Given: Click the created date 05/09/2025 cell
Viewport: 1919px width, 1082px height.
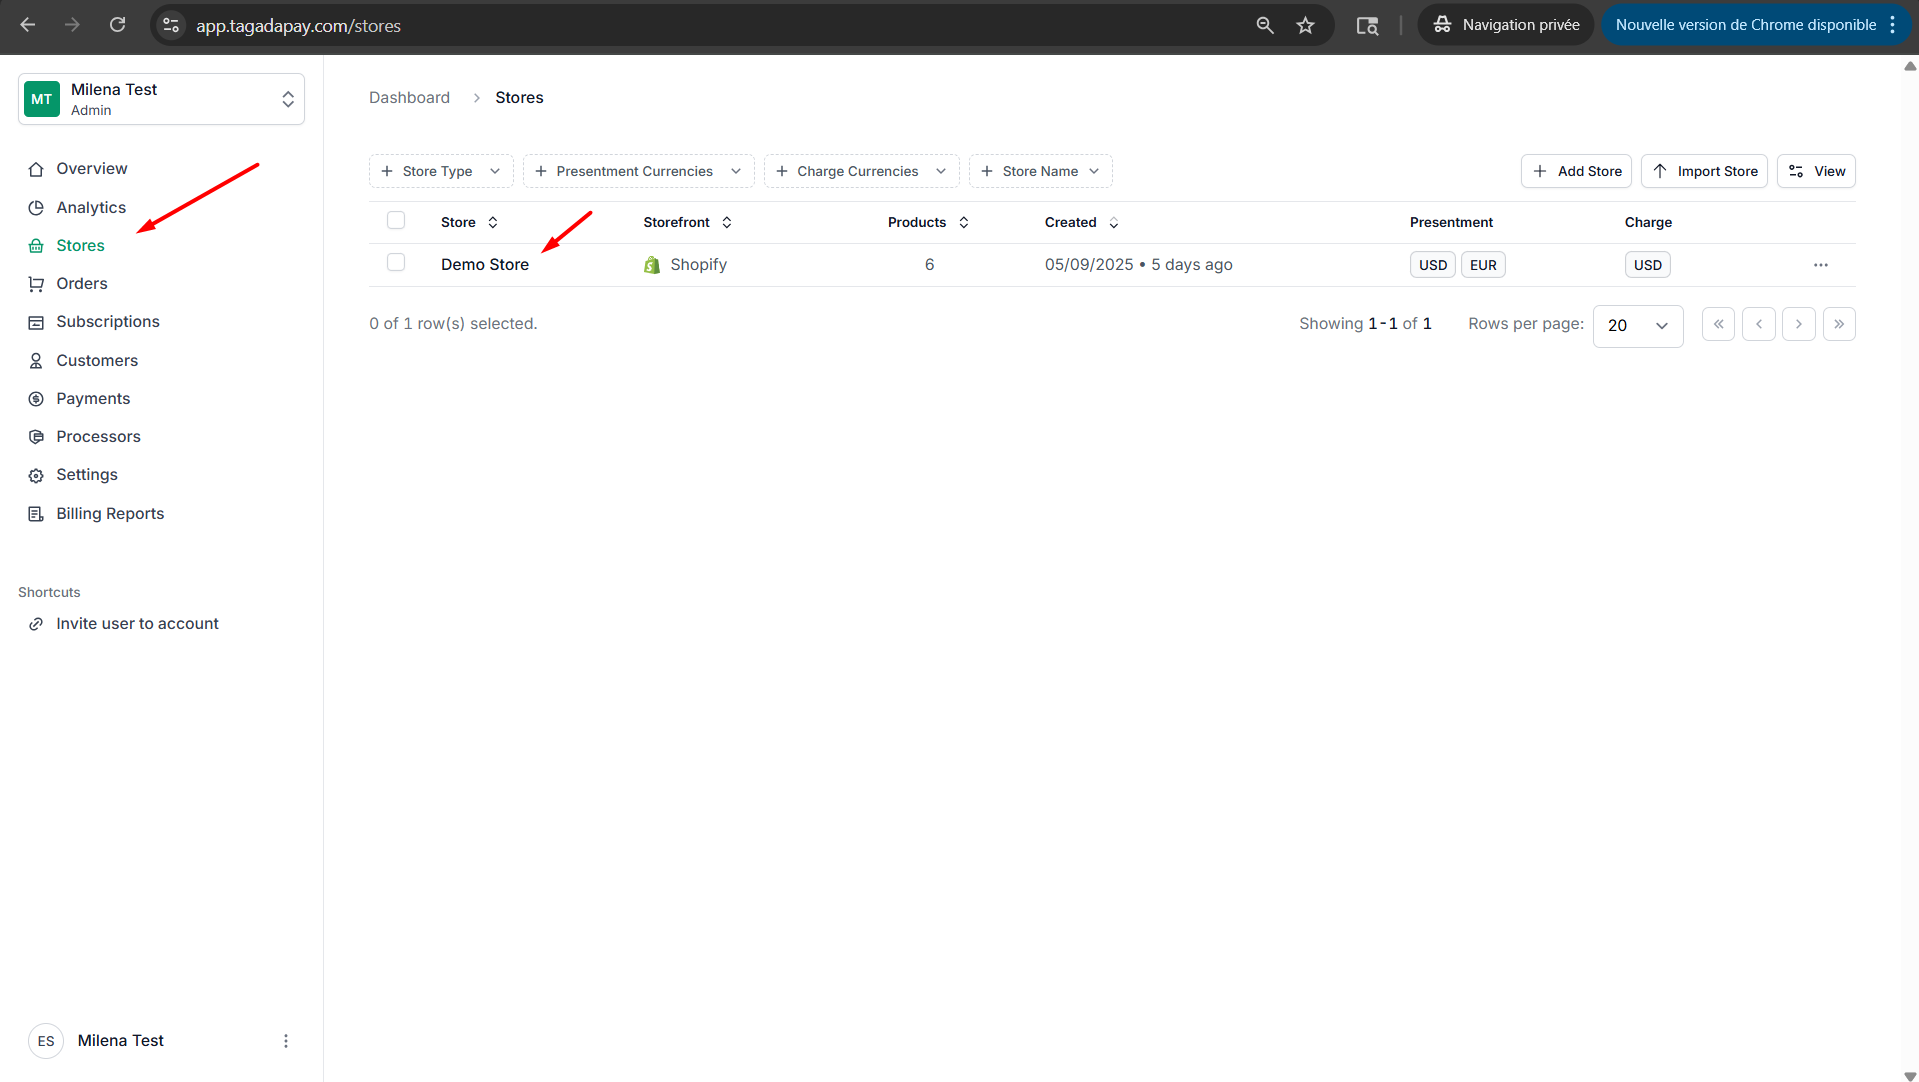Looking at the screenshot, I should [1138, 265].
